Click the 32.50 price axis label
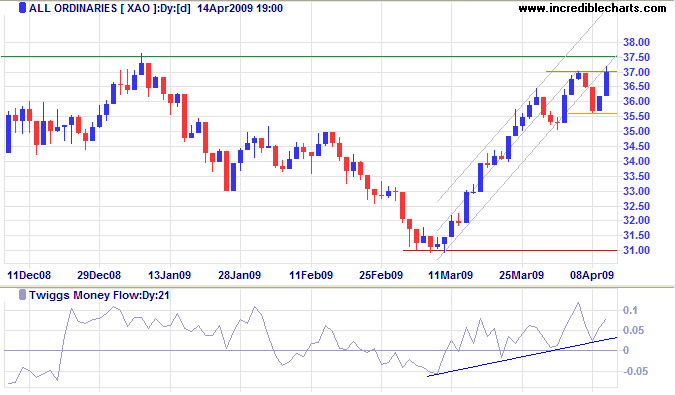 tap(636, 206)
